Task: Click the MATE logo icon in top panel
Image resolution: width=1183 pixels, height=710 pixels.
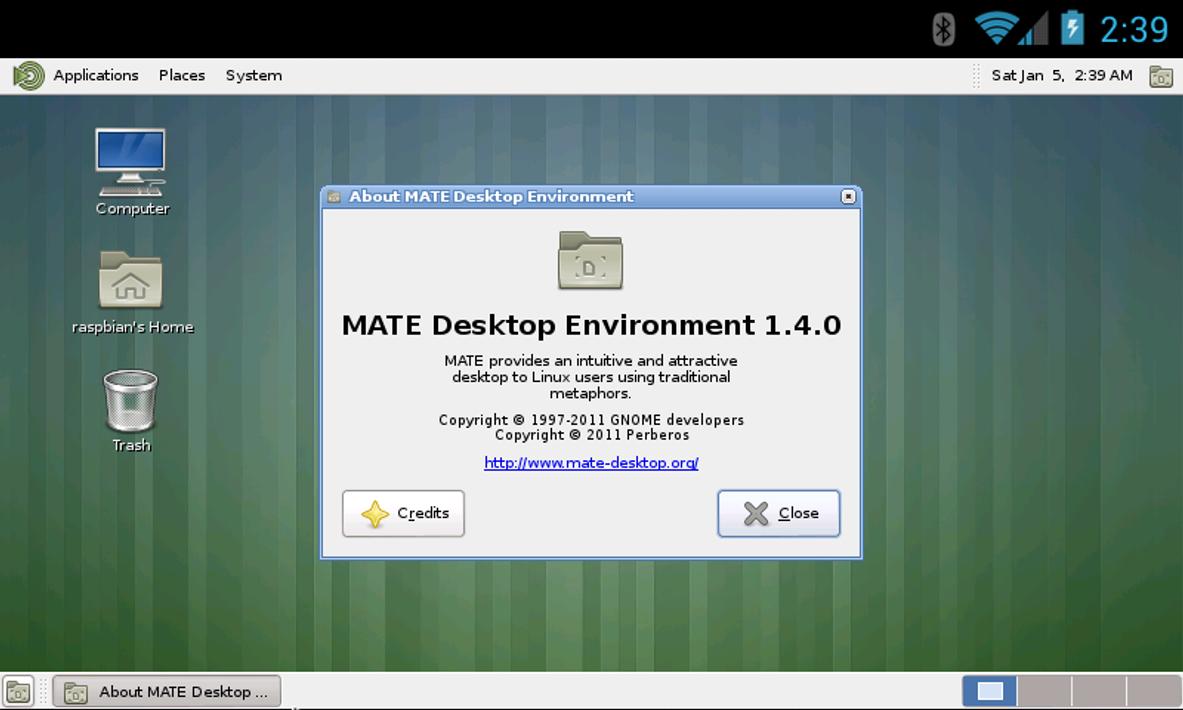Action: 29,75
